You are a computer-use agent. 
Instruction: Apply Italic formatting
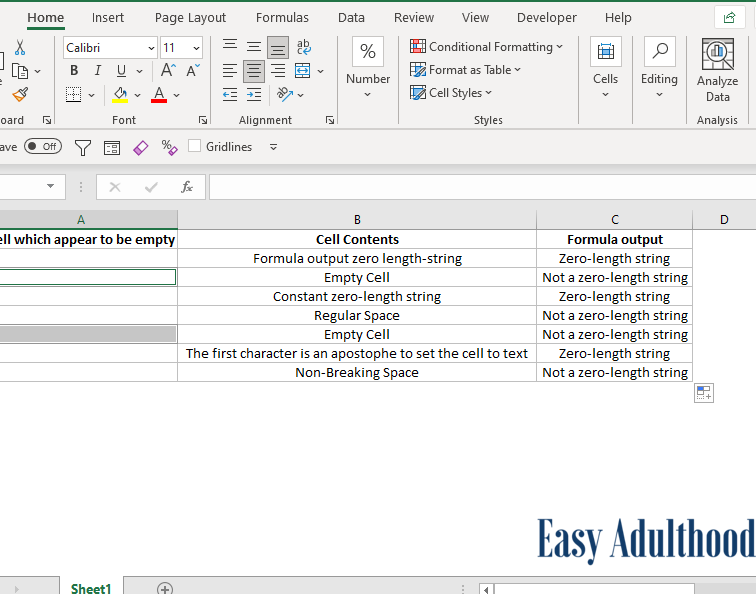click(x=97, y=71)
